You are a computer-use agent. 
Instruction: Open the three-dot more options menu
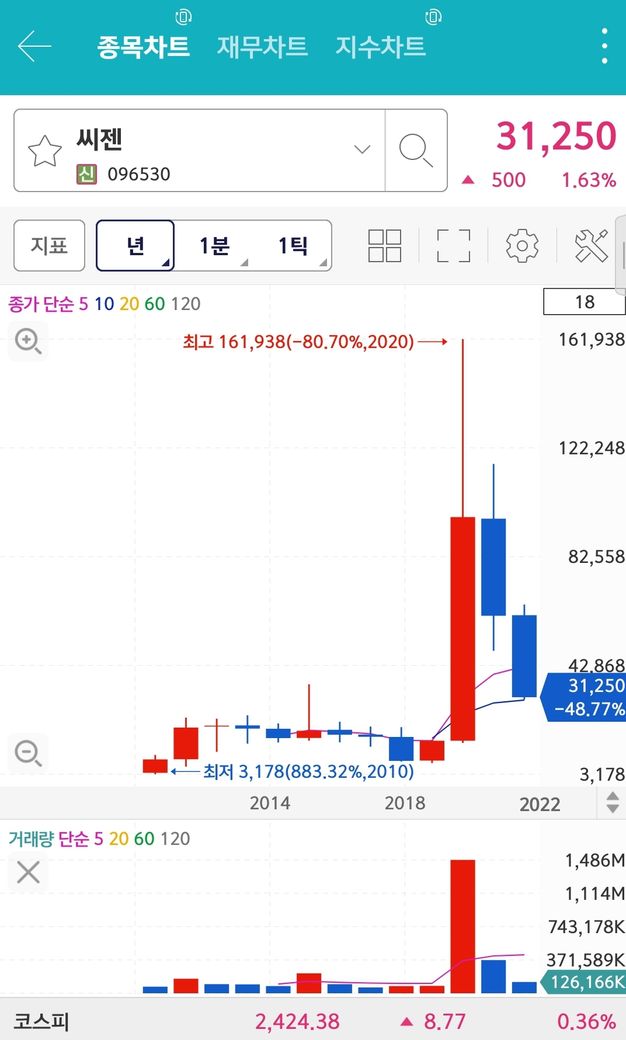(x=604, y=46)
